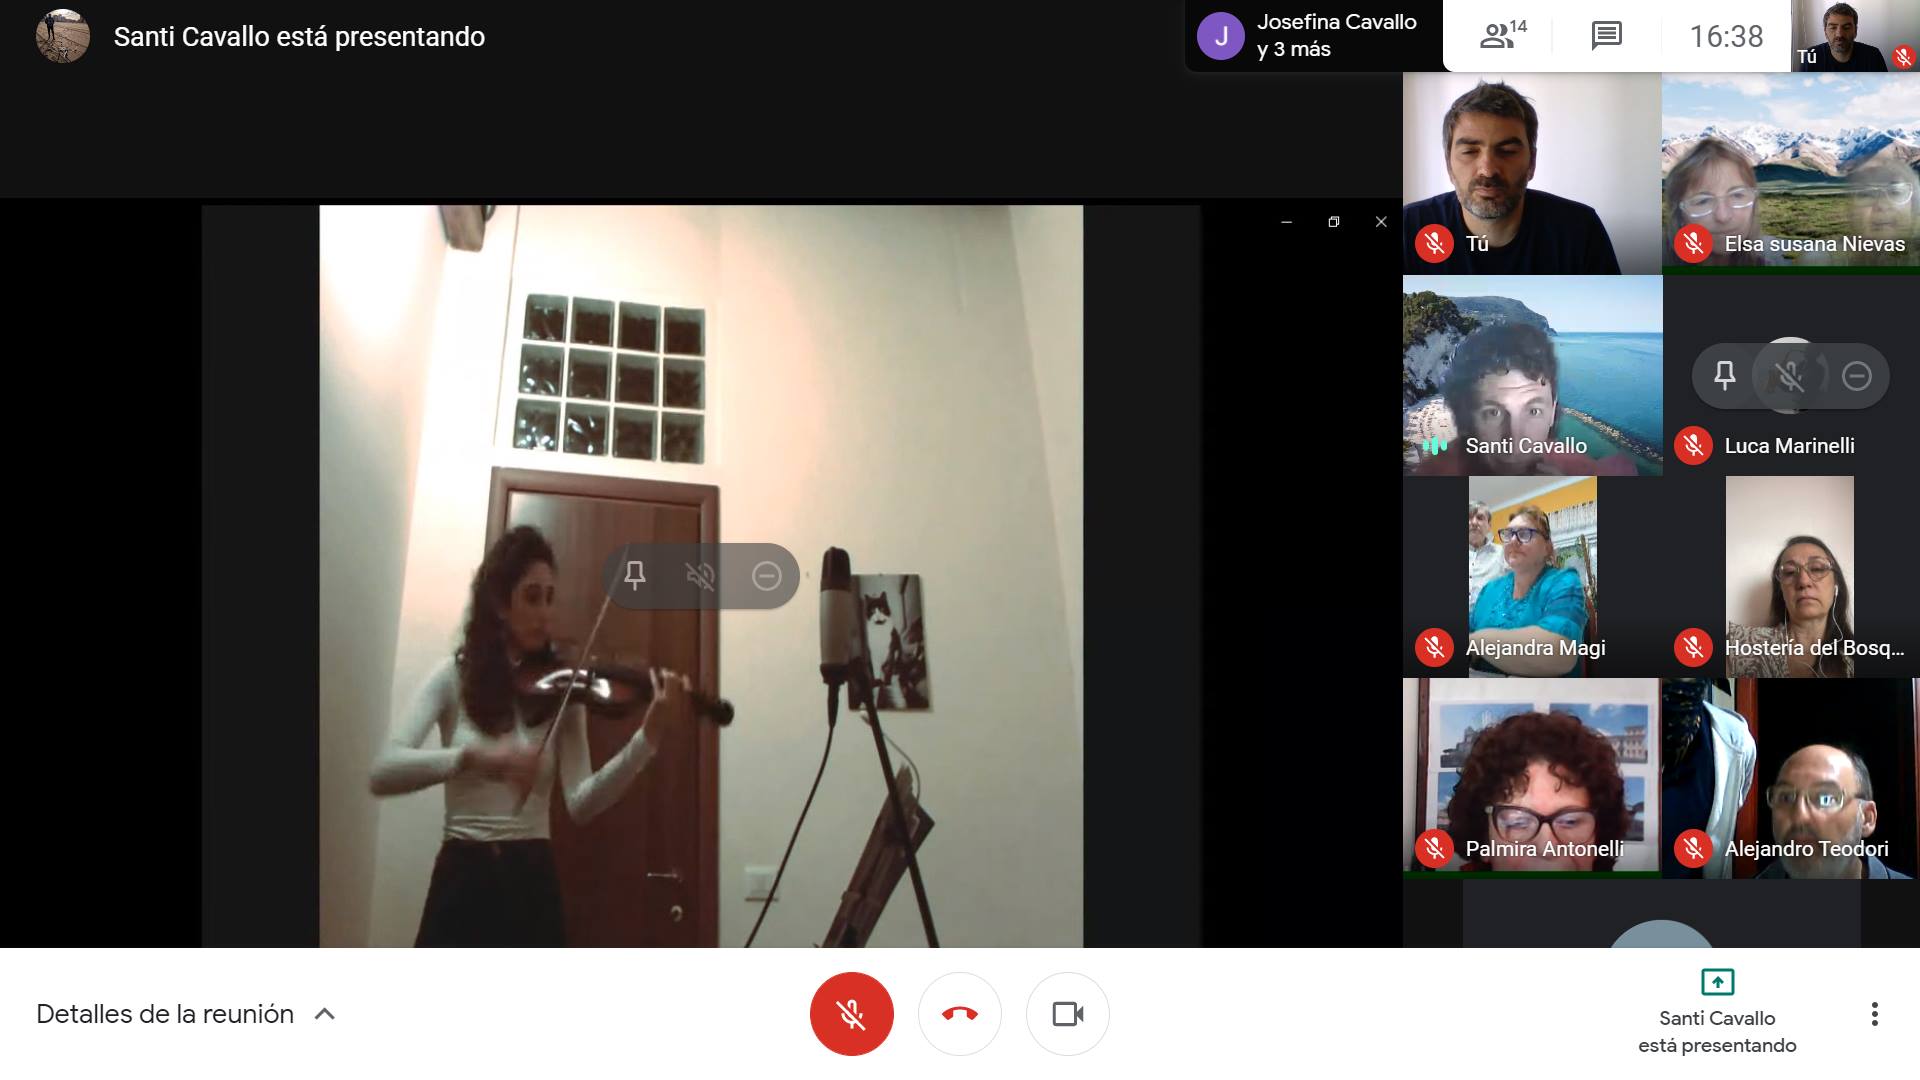Remove the presentation with the minus circle icon
1920x1080 pixels.
766,575
